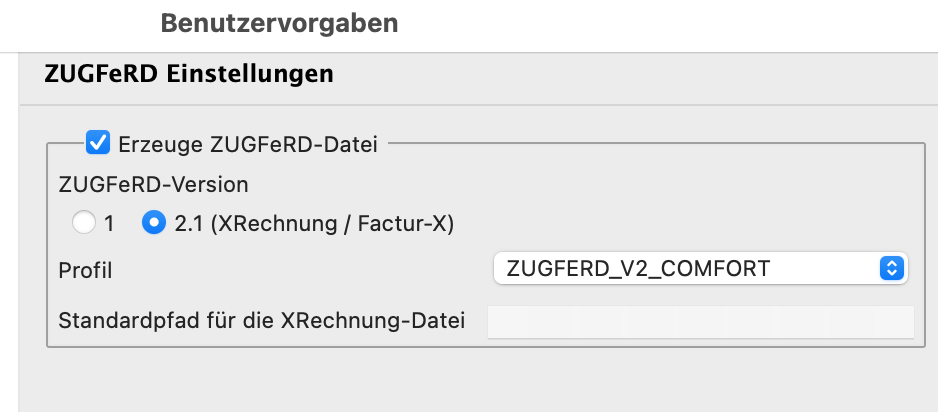Uncheck the Erzeuge ZUGFeRD-Datei checkbox
938x412 pixels.
98,144
